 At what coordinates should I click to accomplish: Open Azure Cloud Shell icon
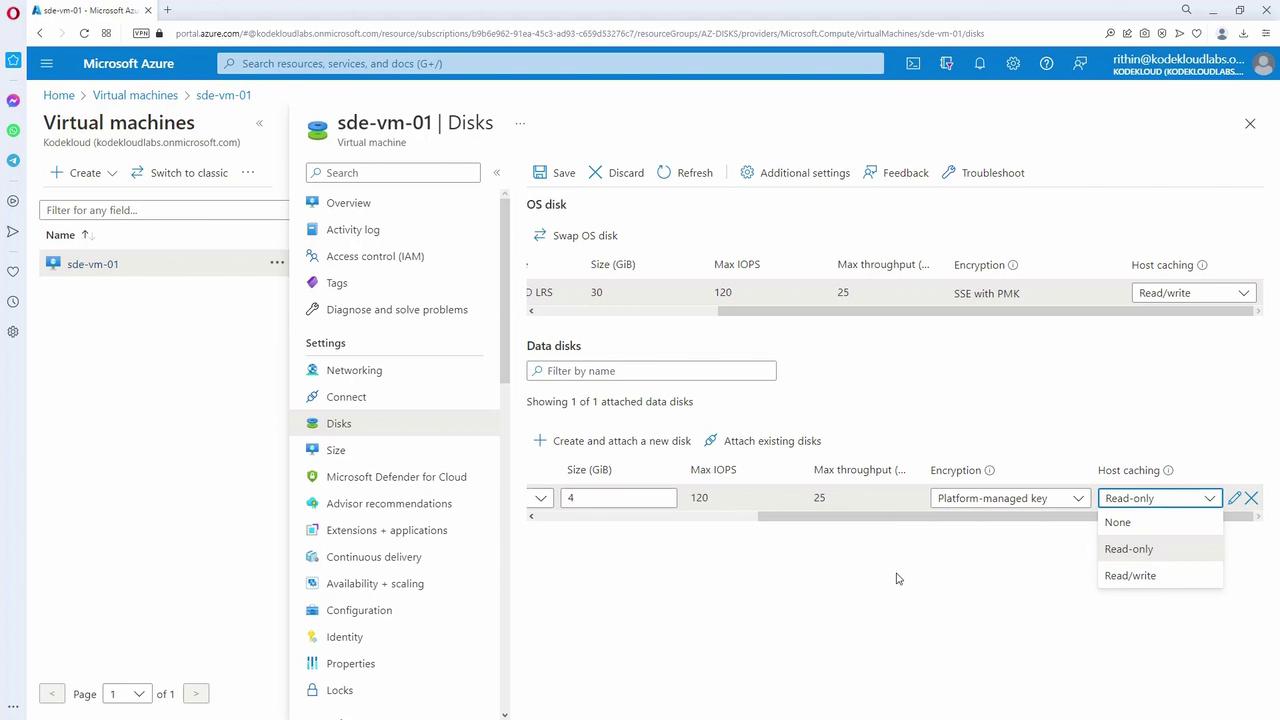point(913,63)
